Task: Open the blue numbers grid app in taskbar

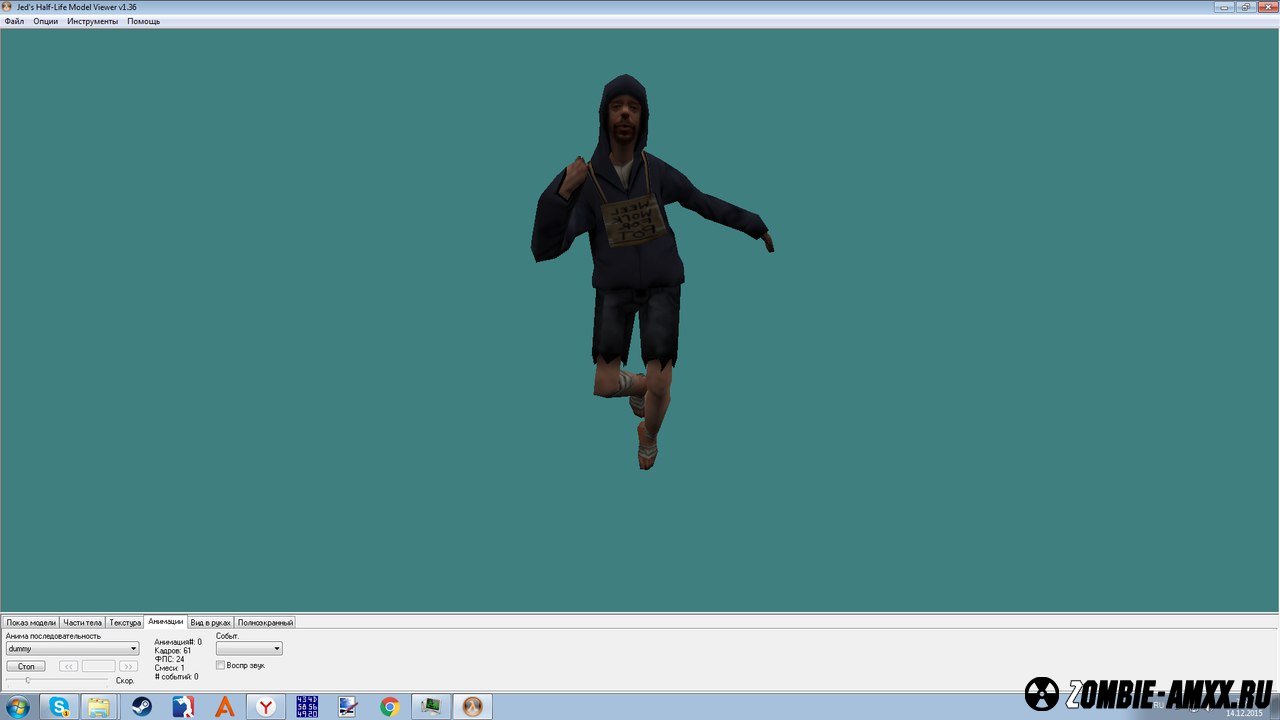Action: point(307,707)
